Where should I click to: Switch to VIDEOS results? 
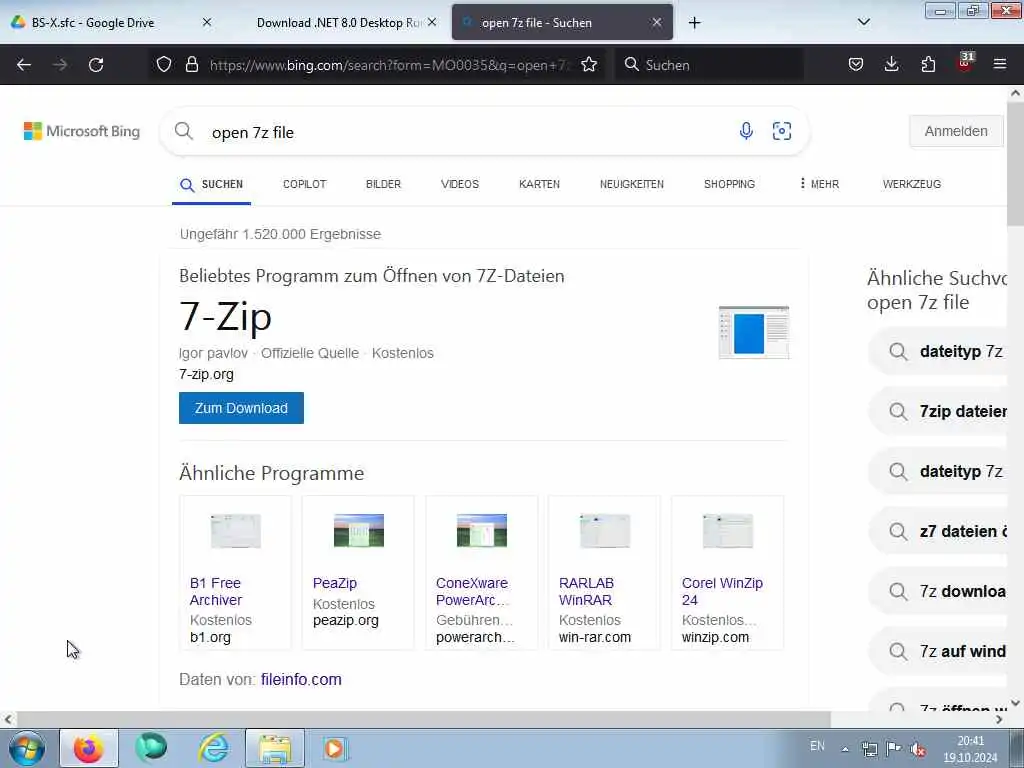tap(460, 184)
